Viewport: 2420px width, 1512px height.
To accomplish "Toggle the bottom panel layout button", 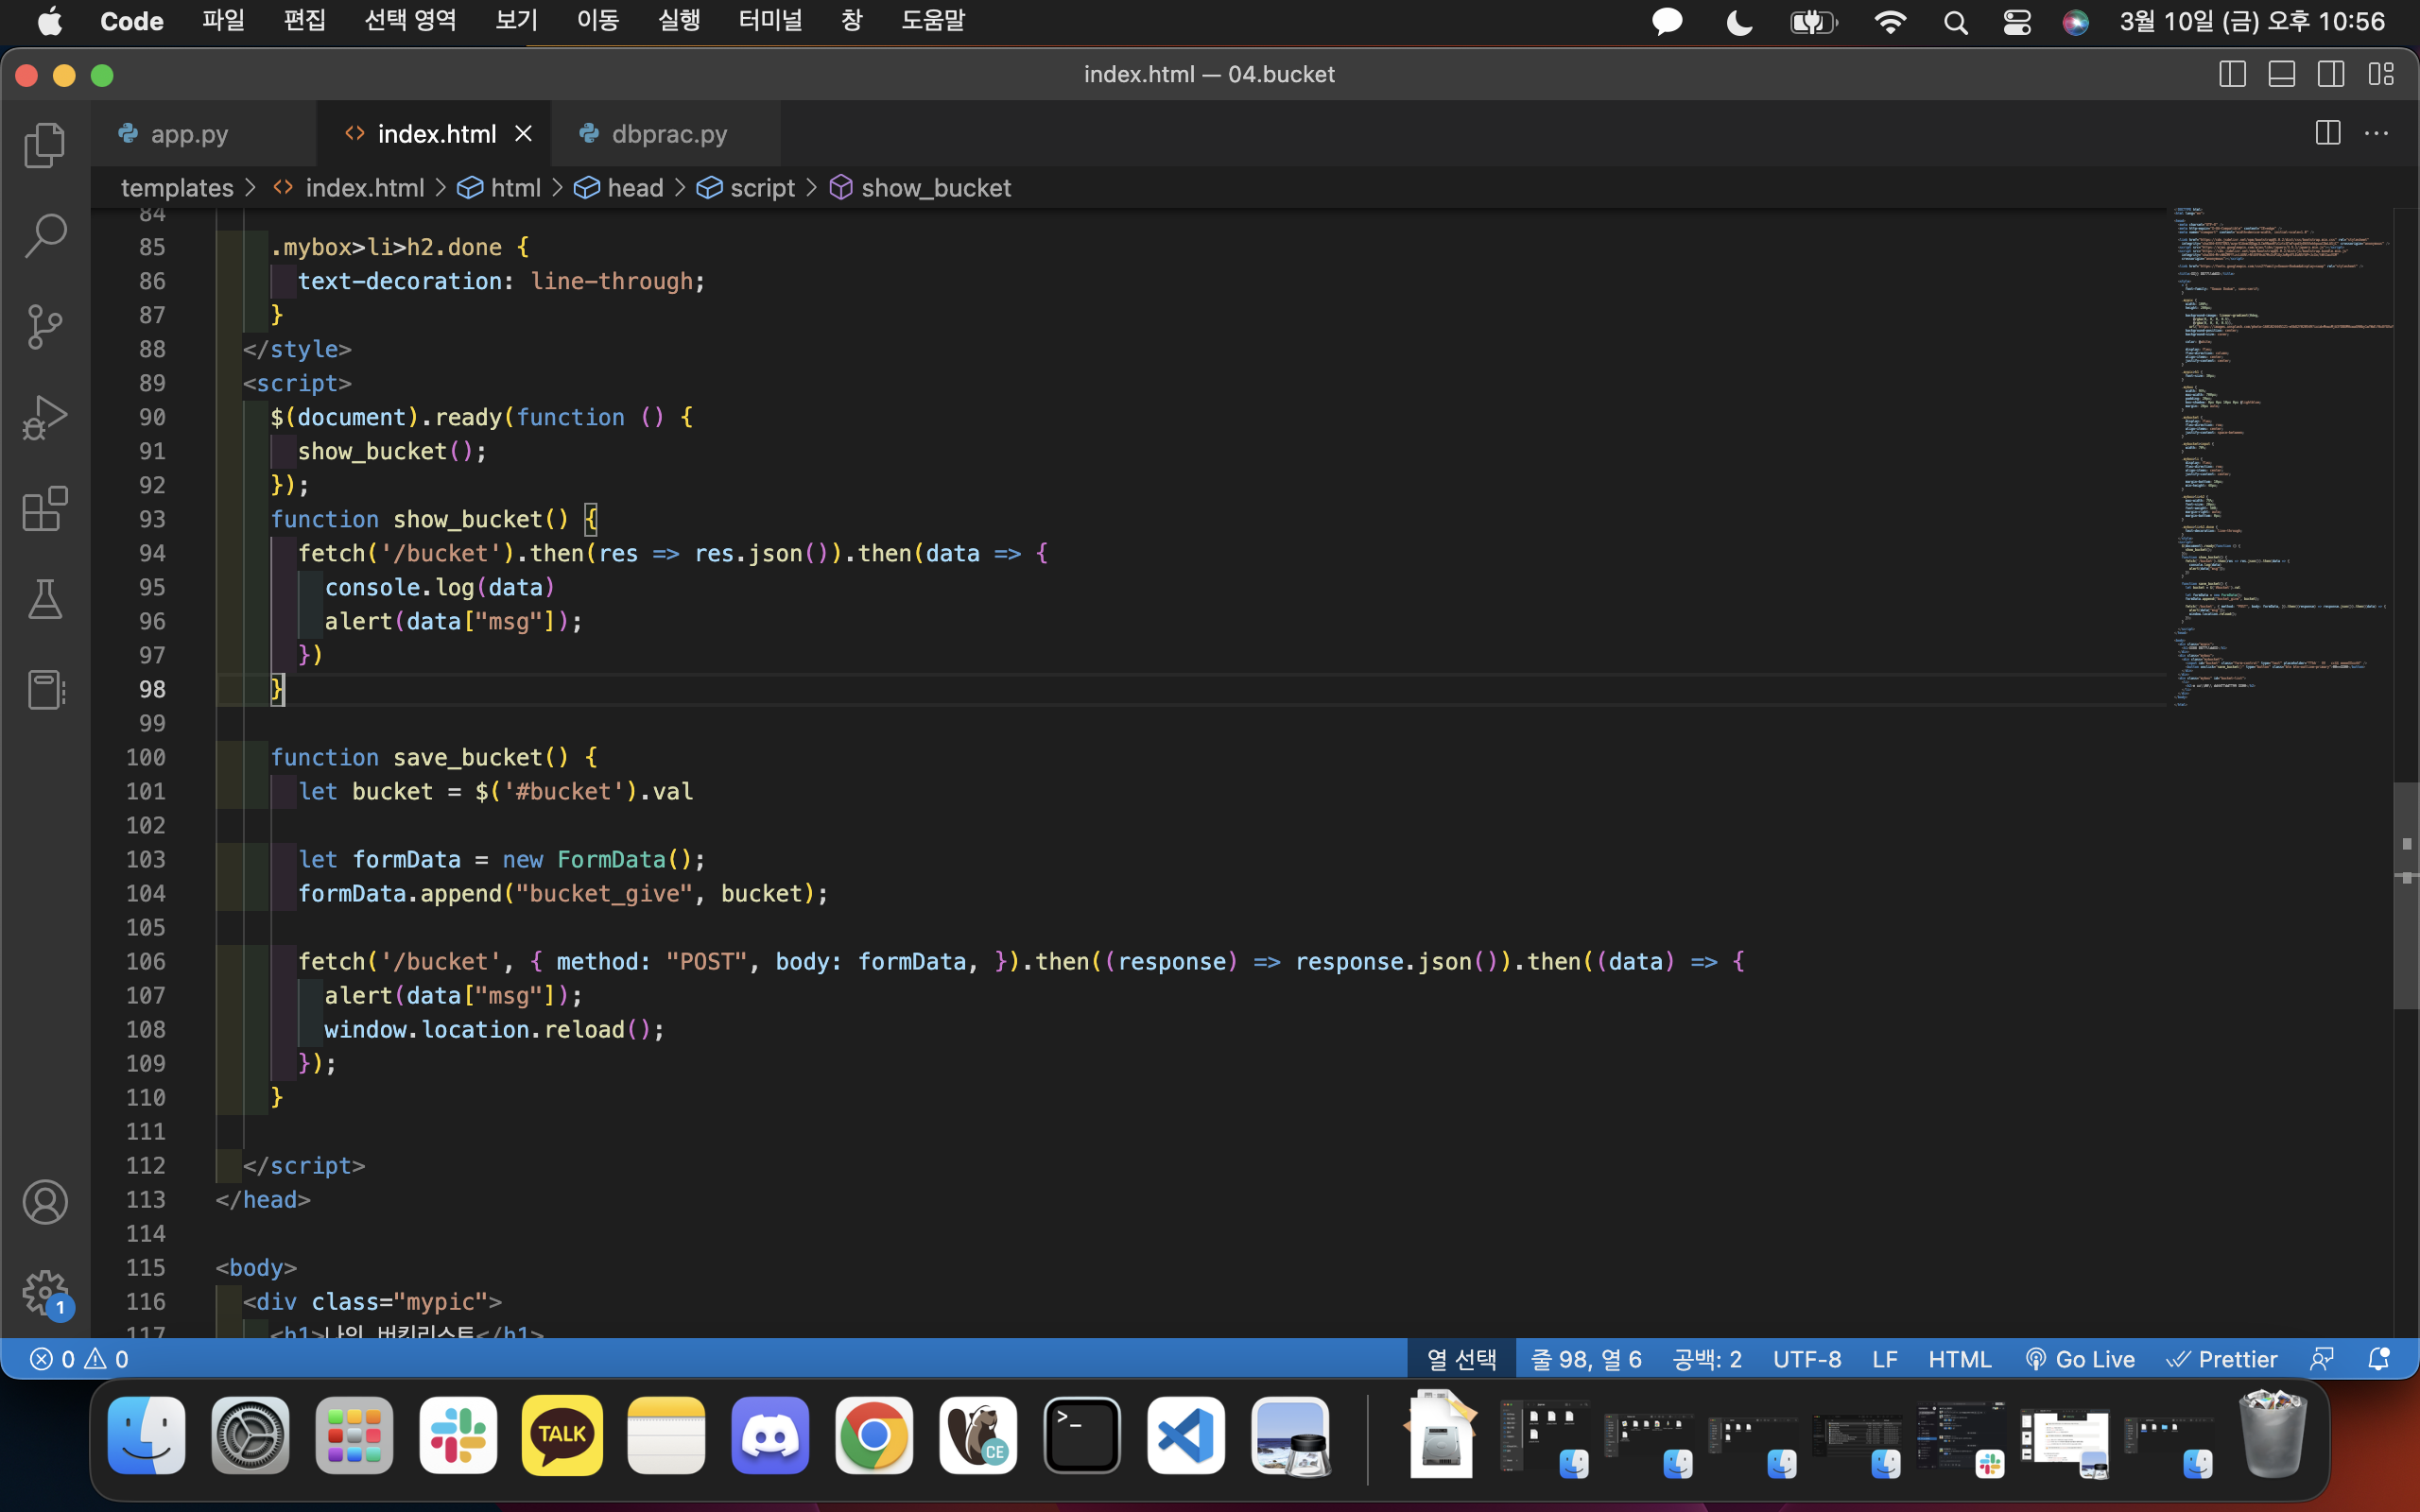I will [x=2282, y=74].
